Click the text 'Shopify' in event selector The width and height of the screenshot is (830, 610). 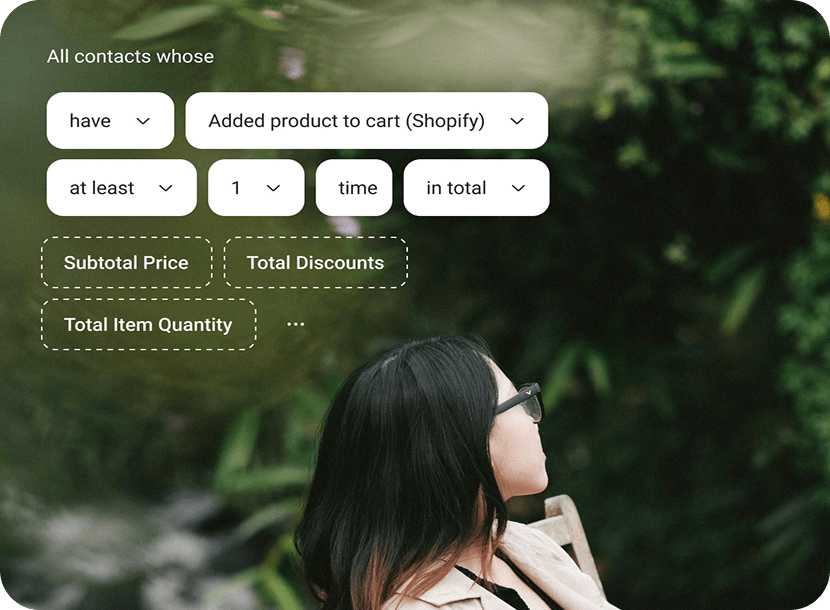click(446, 121)
